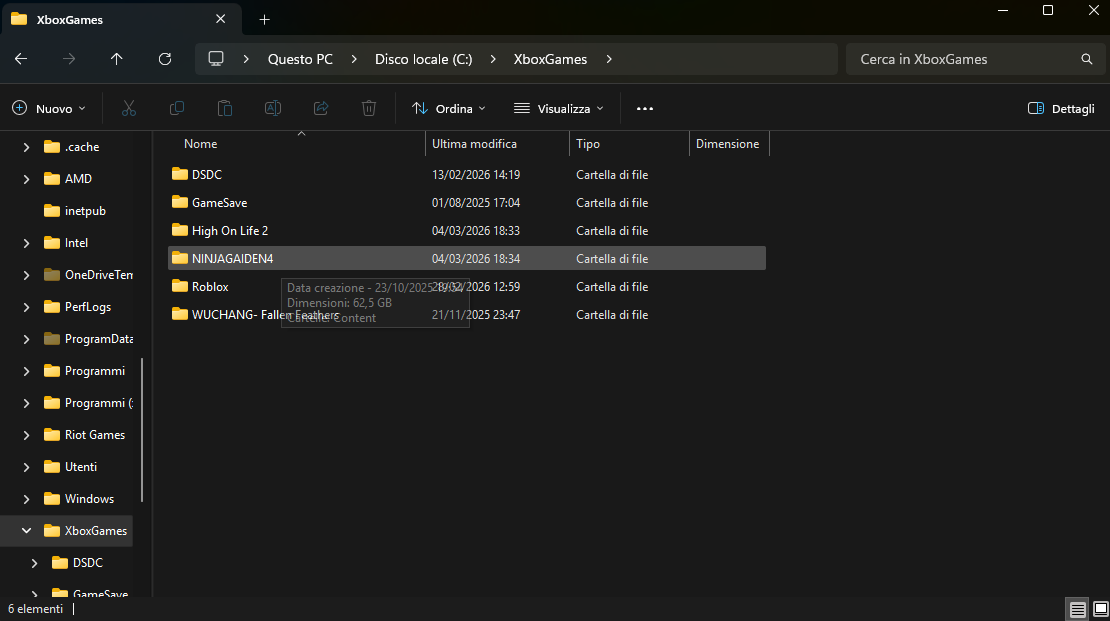Open the Ordina sort dropdown
The height and width of the screenshot is (621, 1110).
tap(449, 108)
